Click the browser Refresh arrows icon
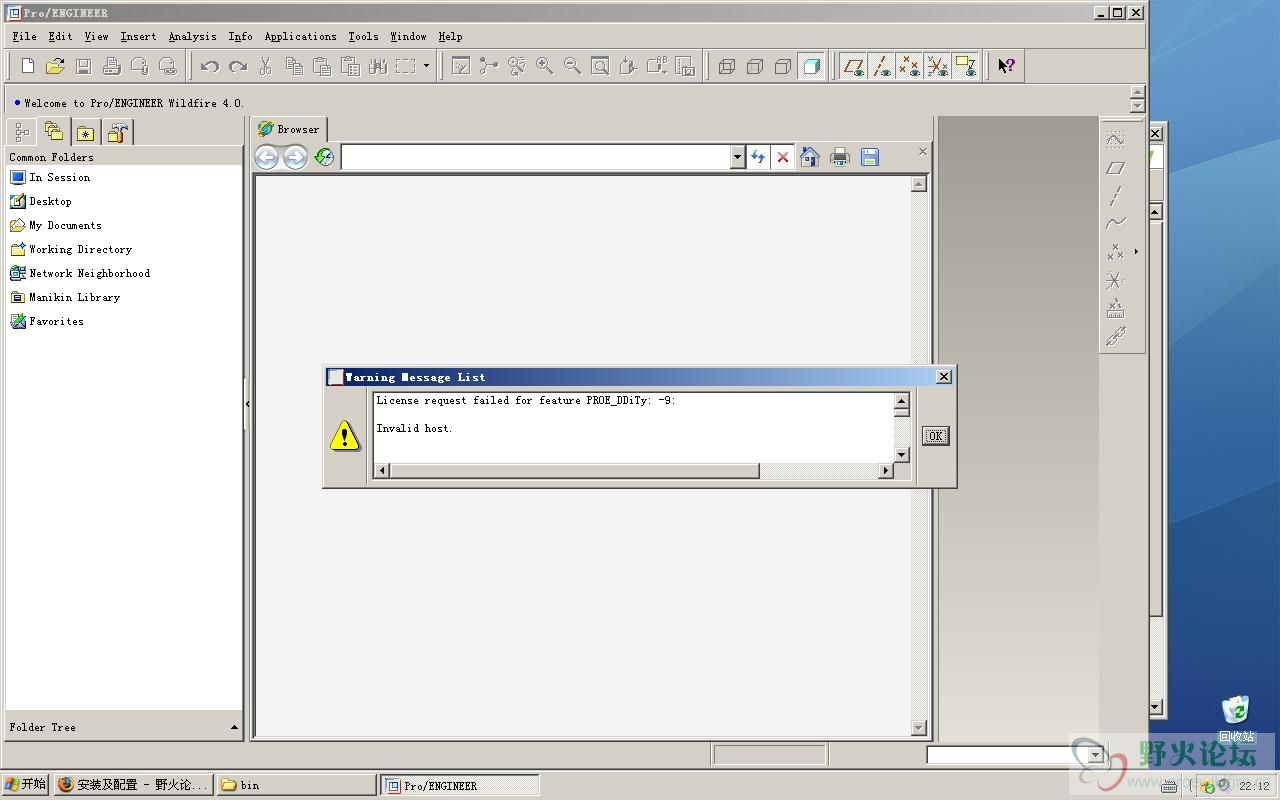Viewport: 1280px width, 800px height. click(758, 157)
